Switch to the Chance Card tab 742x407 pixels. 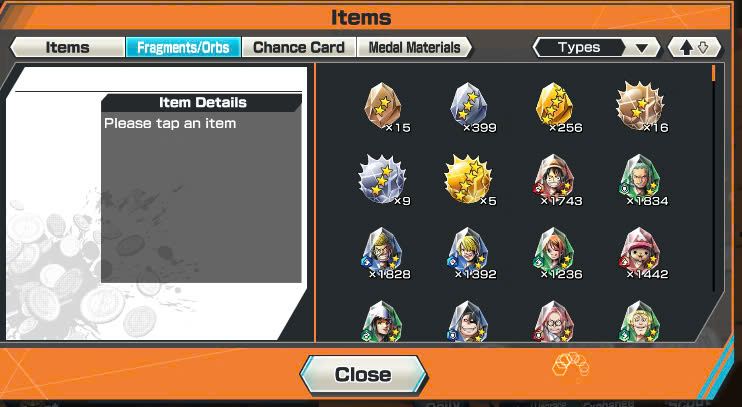tap(299, 47)
